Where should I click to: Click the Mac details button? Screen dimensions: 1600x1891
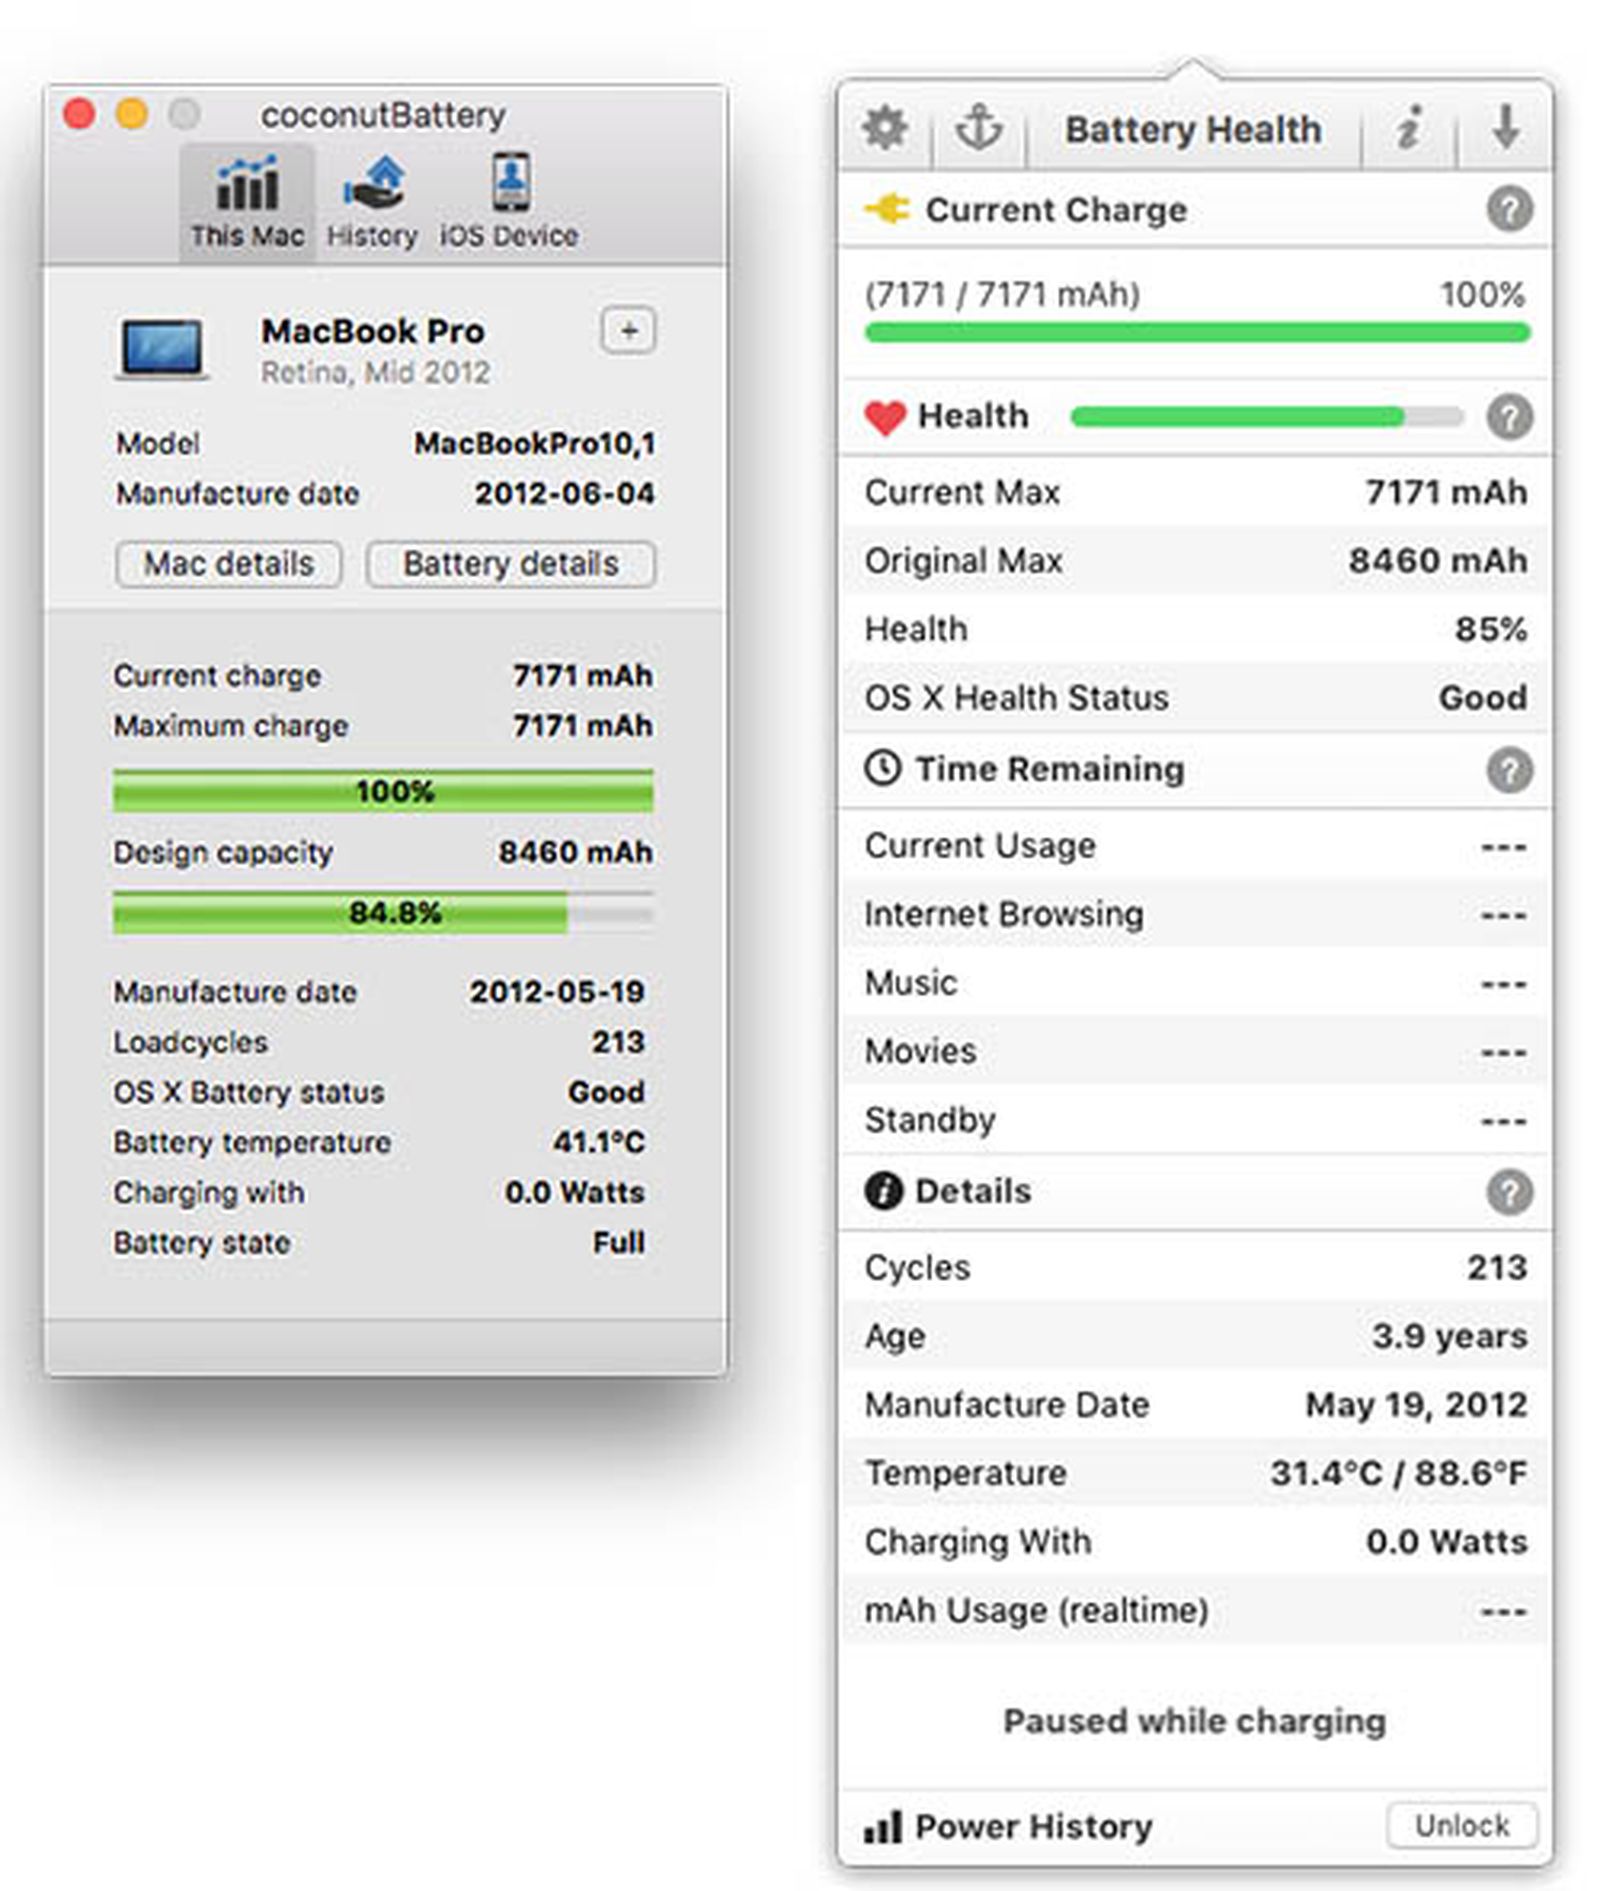coord(228,564)
